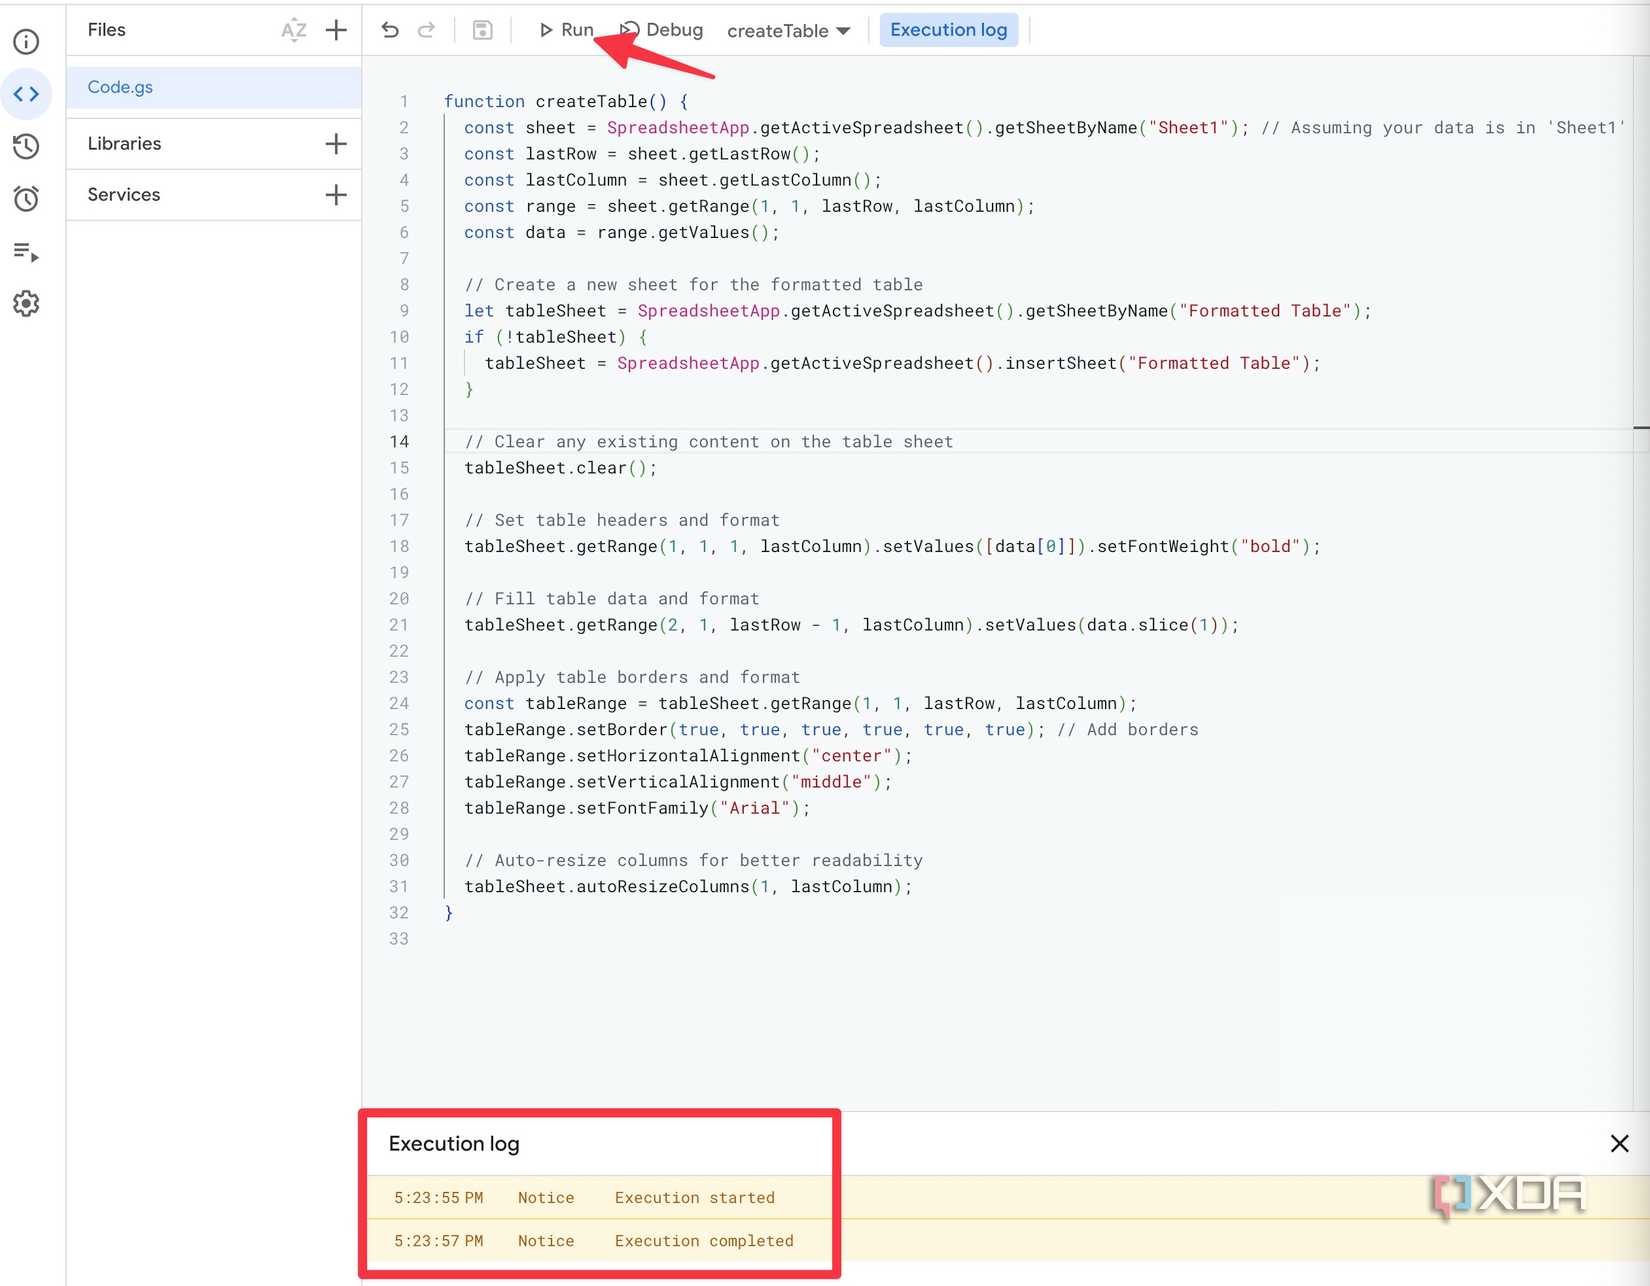The height and width of the screenshot is (1286, 1650).
Task: Open the createTable function dropdown
Action: pyautogui.click(x=788, y=30)
